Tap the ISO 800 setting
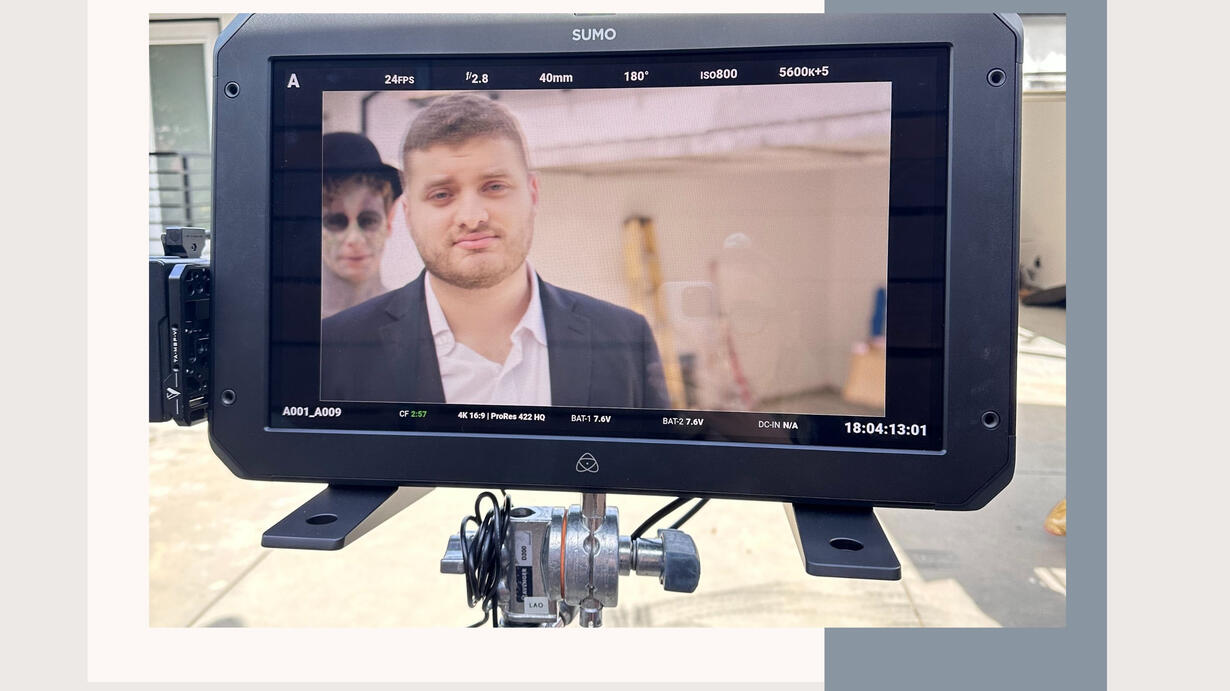Viewport: 1230px width, 691px height. click(718, 74)
